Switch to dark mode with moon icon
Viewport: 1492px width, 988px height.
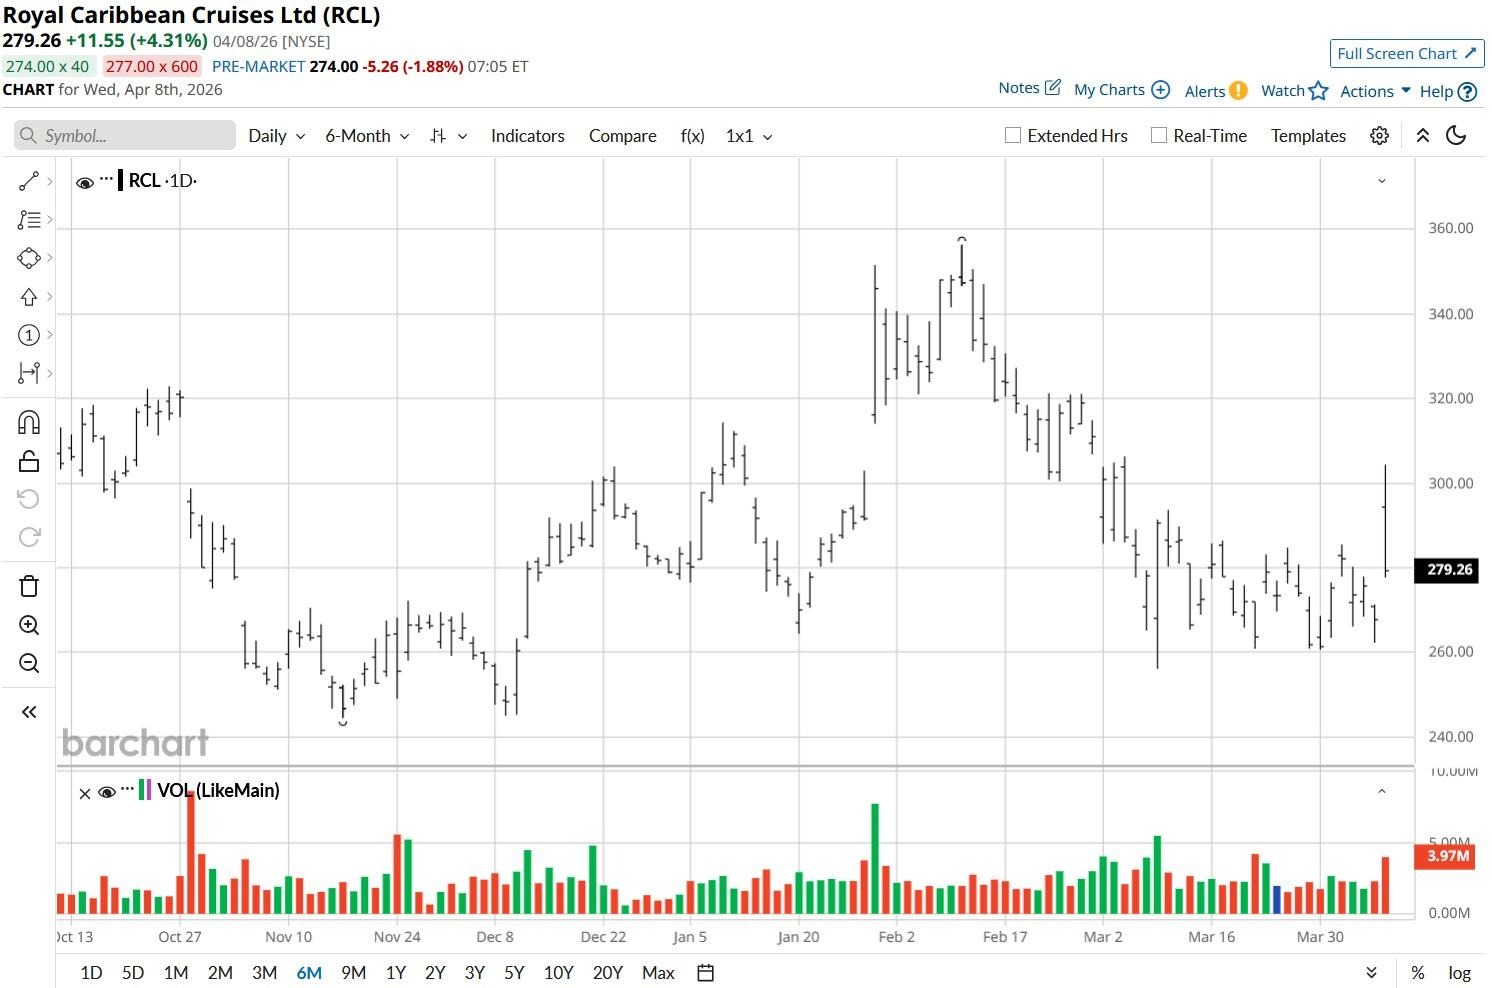[1457, 136]
